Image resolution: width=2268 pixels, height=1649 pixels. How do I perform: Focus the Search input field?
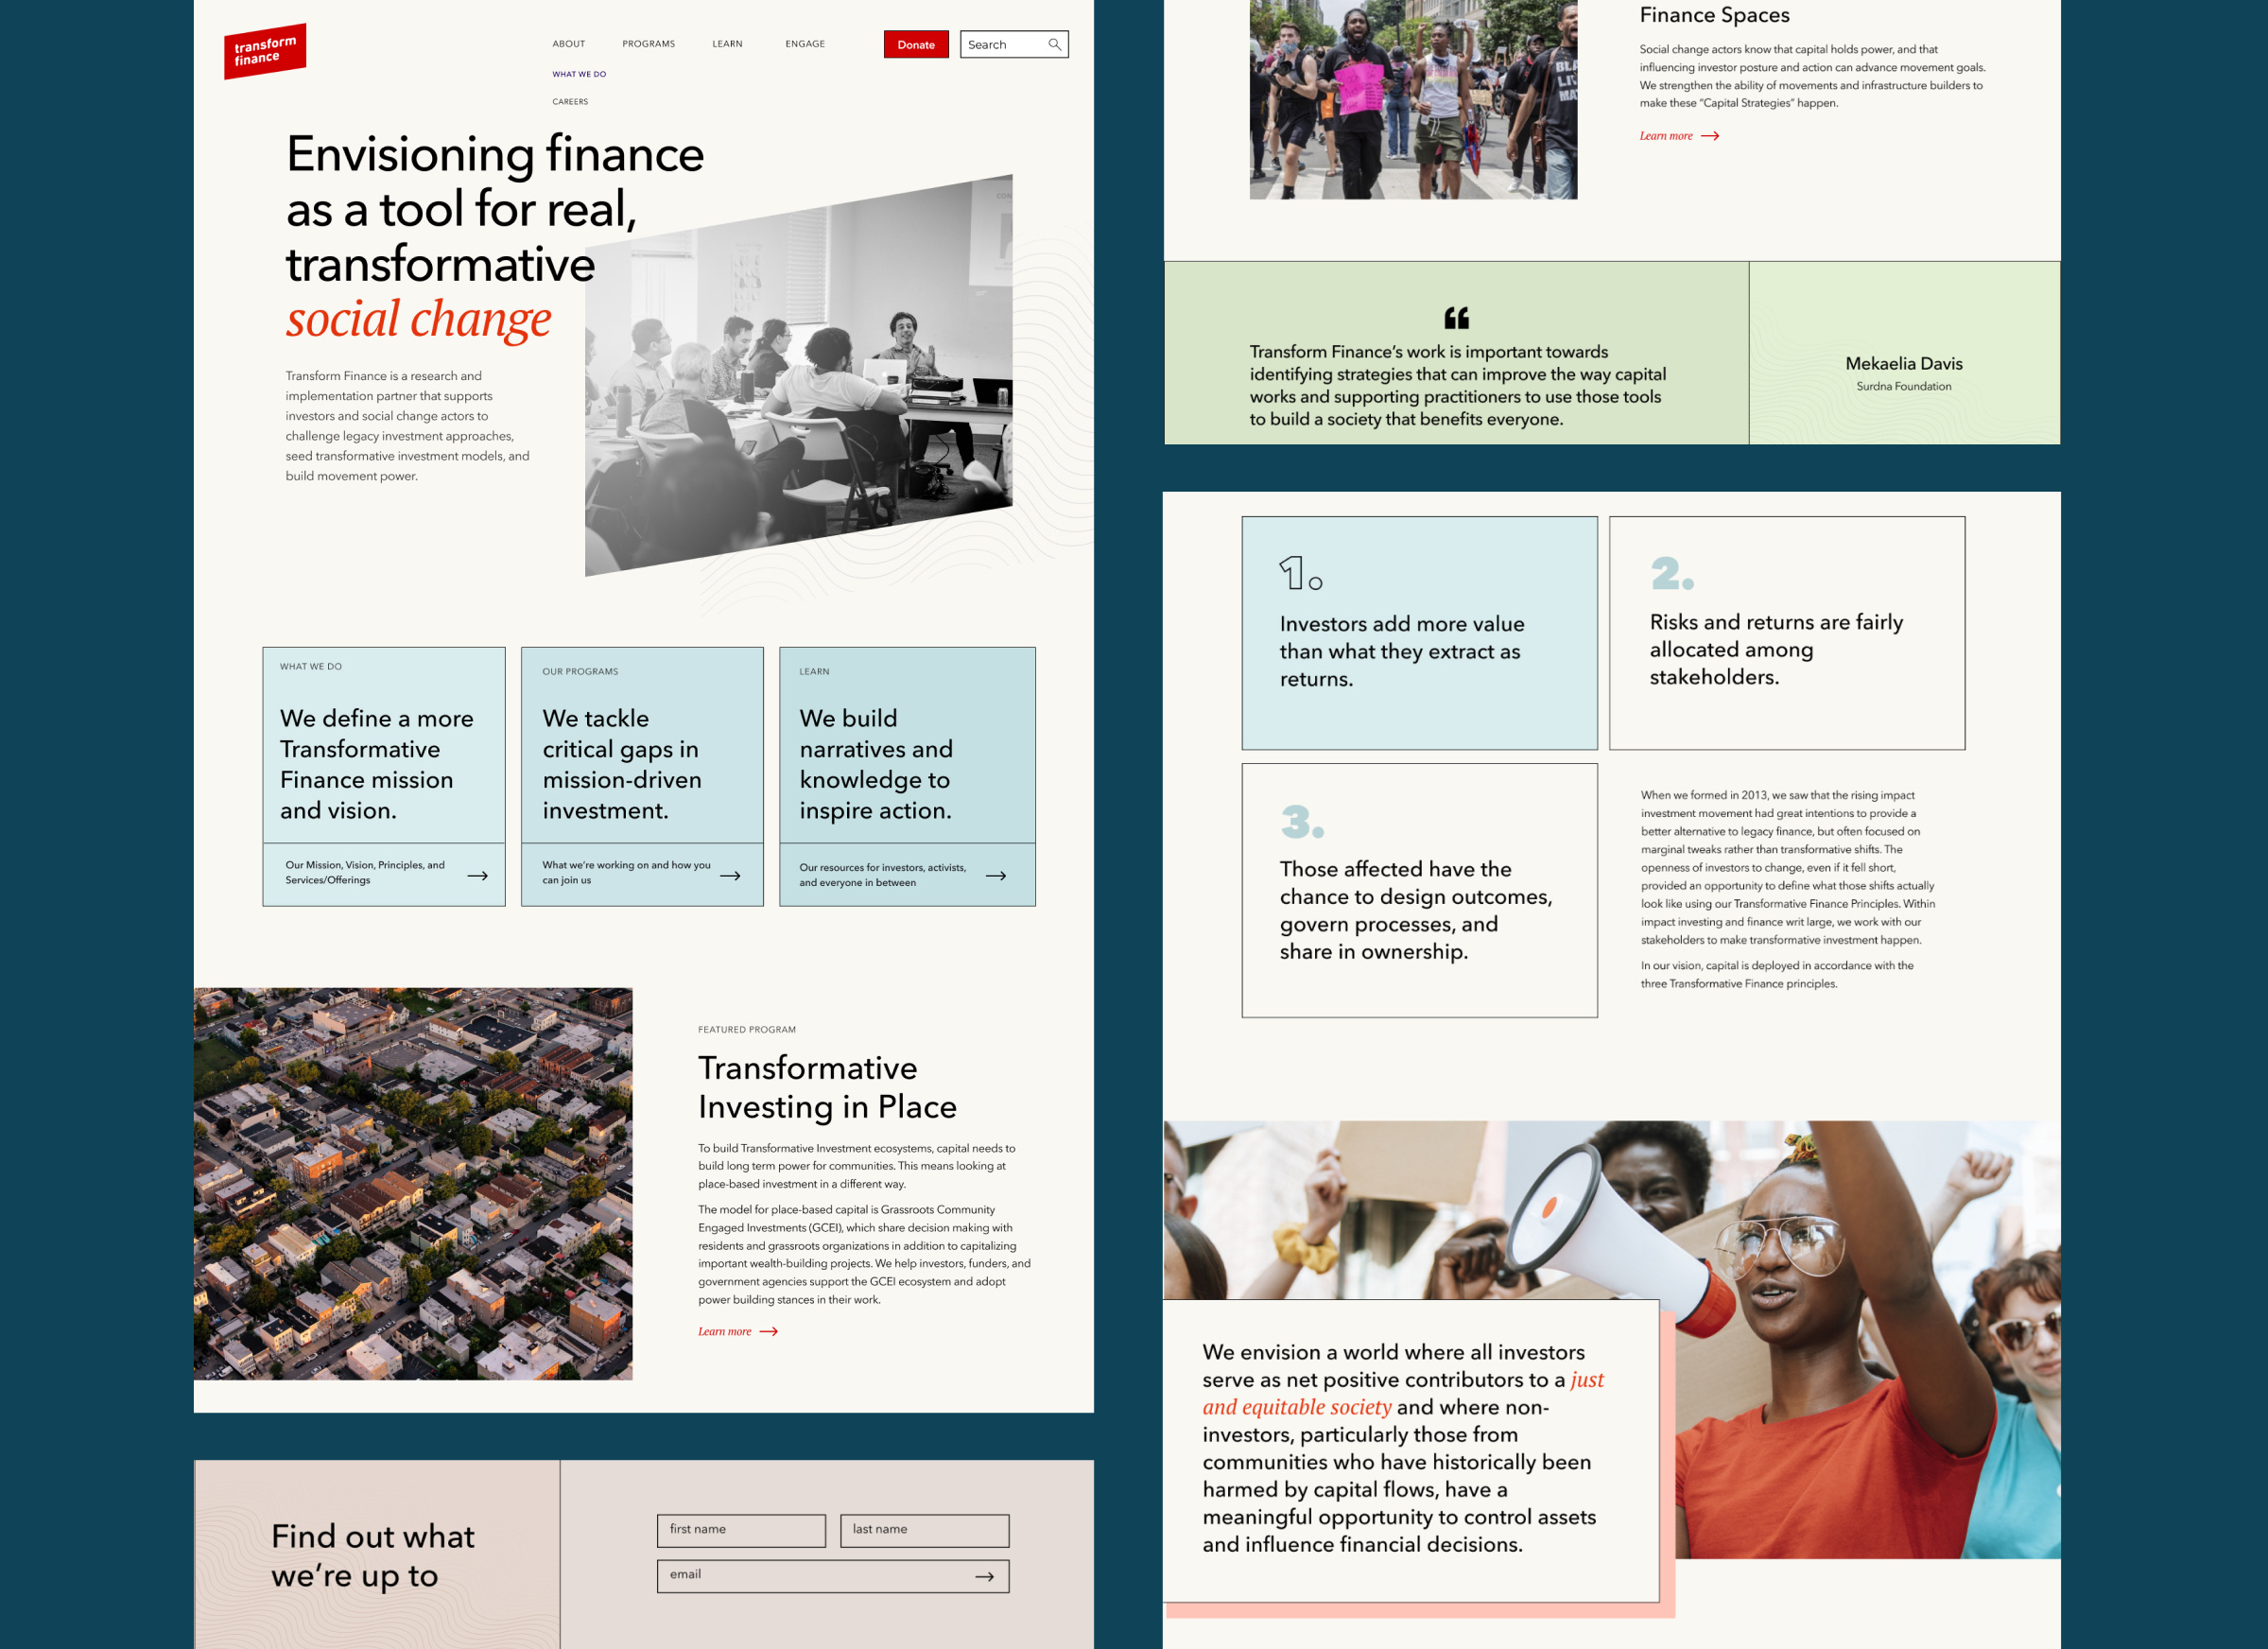(x=1002, y=45)
